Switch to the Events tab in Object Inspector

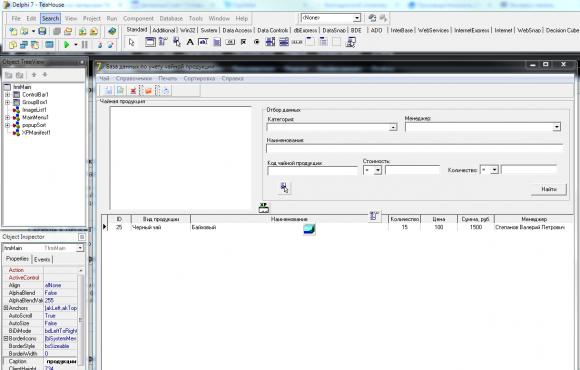click(42, 259)
